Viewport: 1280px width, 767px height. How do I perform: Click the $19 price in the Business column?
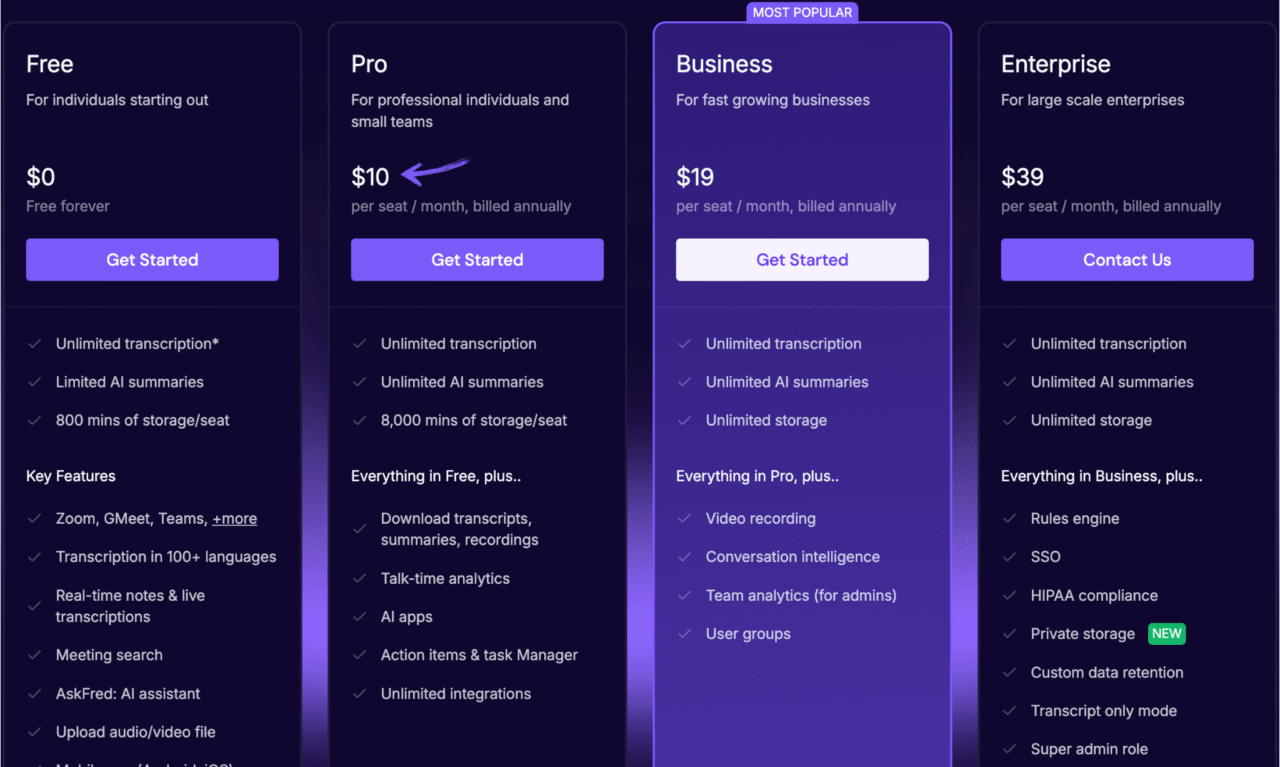pyautogui.click(x=695, y=176)
